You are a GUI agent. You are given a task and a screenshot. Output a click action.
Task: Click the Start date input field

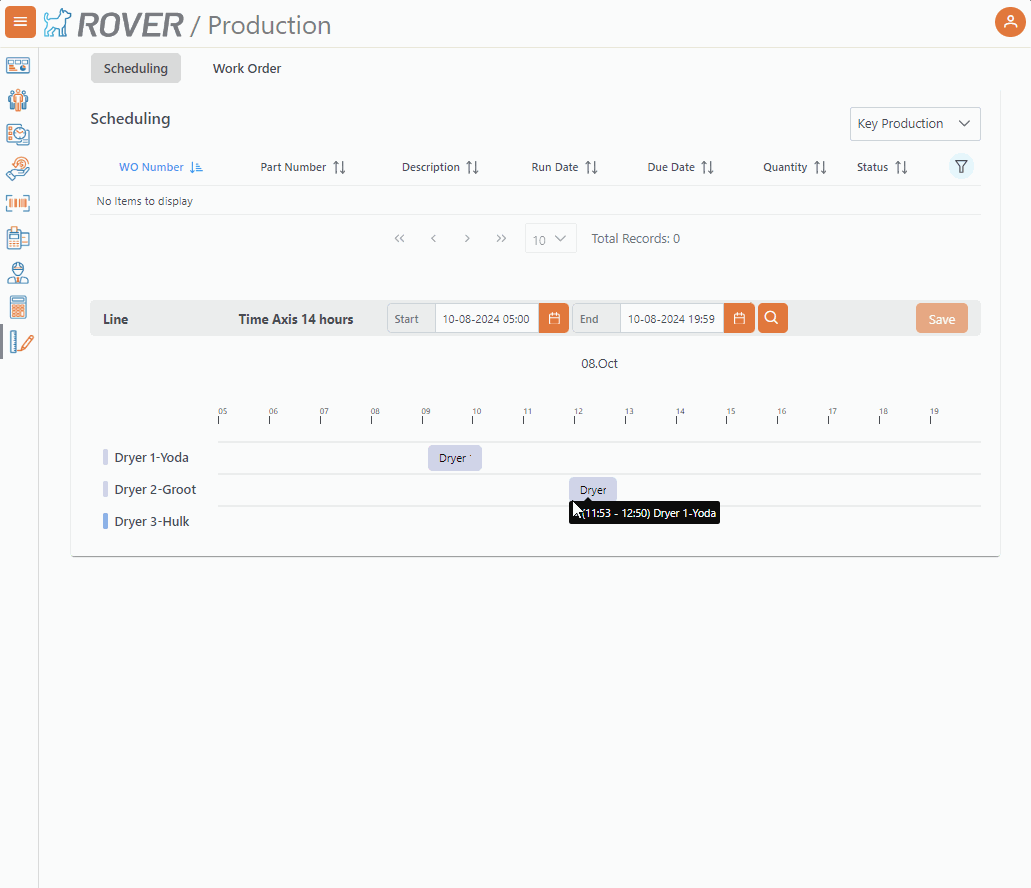(486, 319)
